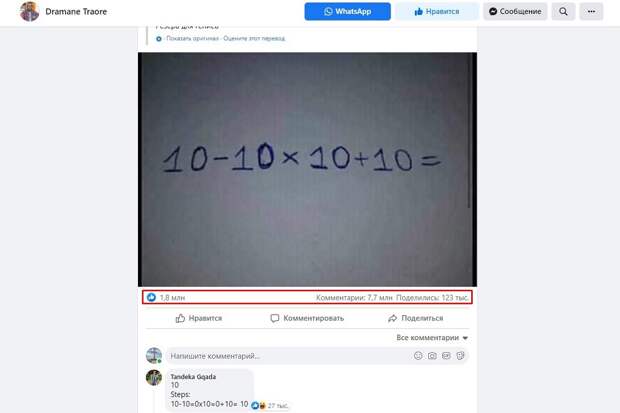Image resolution: width=620 pixels, height=413 pixels.
Task: Expand the Все комментарии dropdown
Action: 432,337
